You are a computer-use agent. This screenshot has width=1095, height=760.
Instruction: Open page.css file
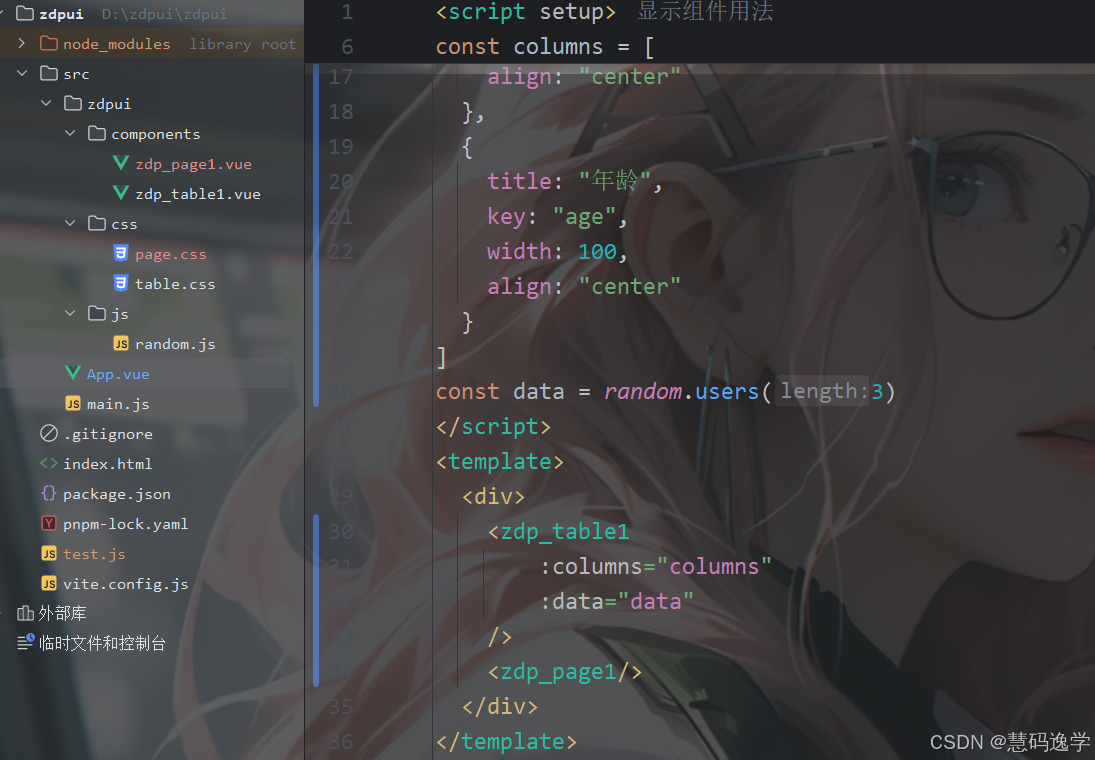171,254
